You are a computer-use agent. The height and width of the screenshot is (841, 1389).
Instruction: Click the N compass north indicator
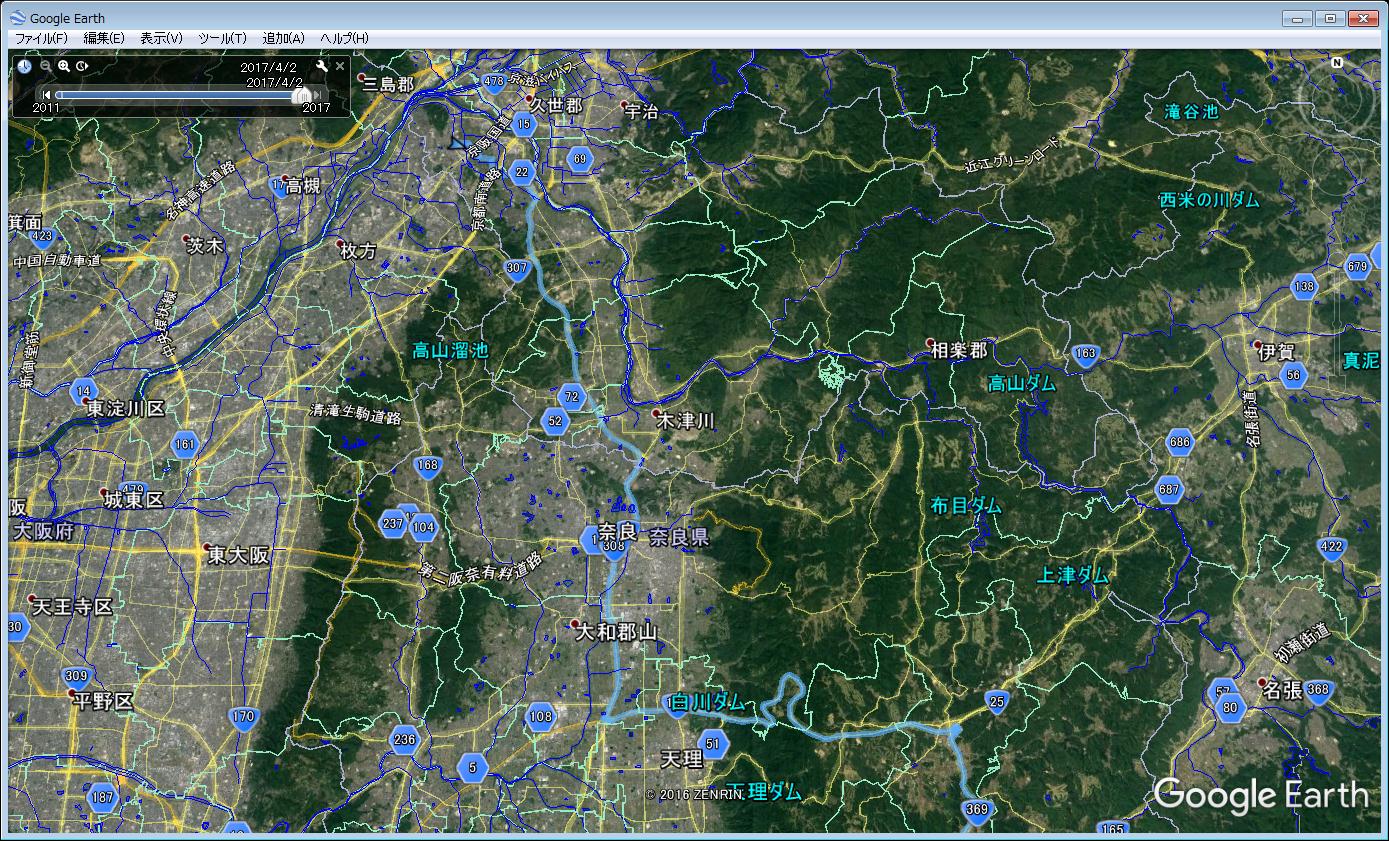pos(1337,62)
